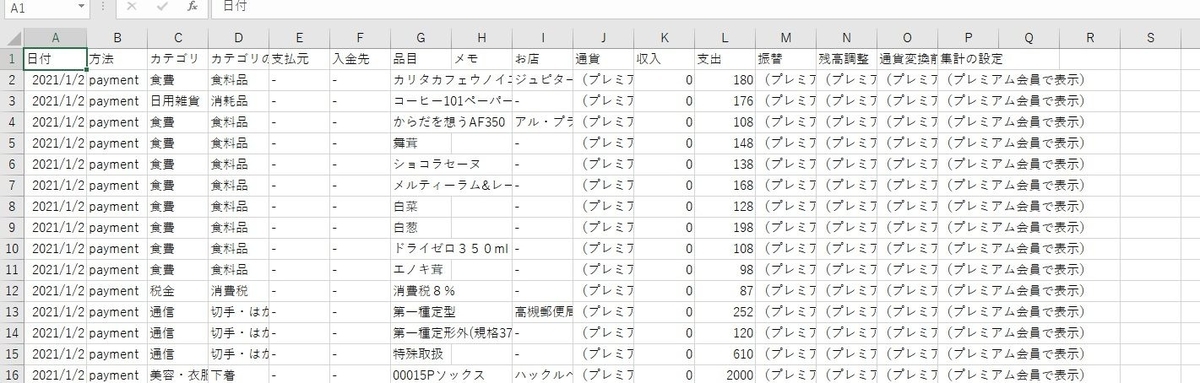Click the expense value 610 cell
This screenshot has height=383, width=1200.
725,353
